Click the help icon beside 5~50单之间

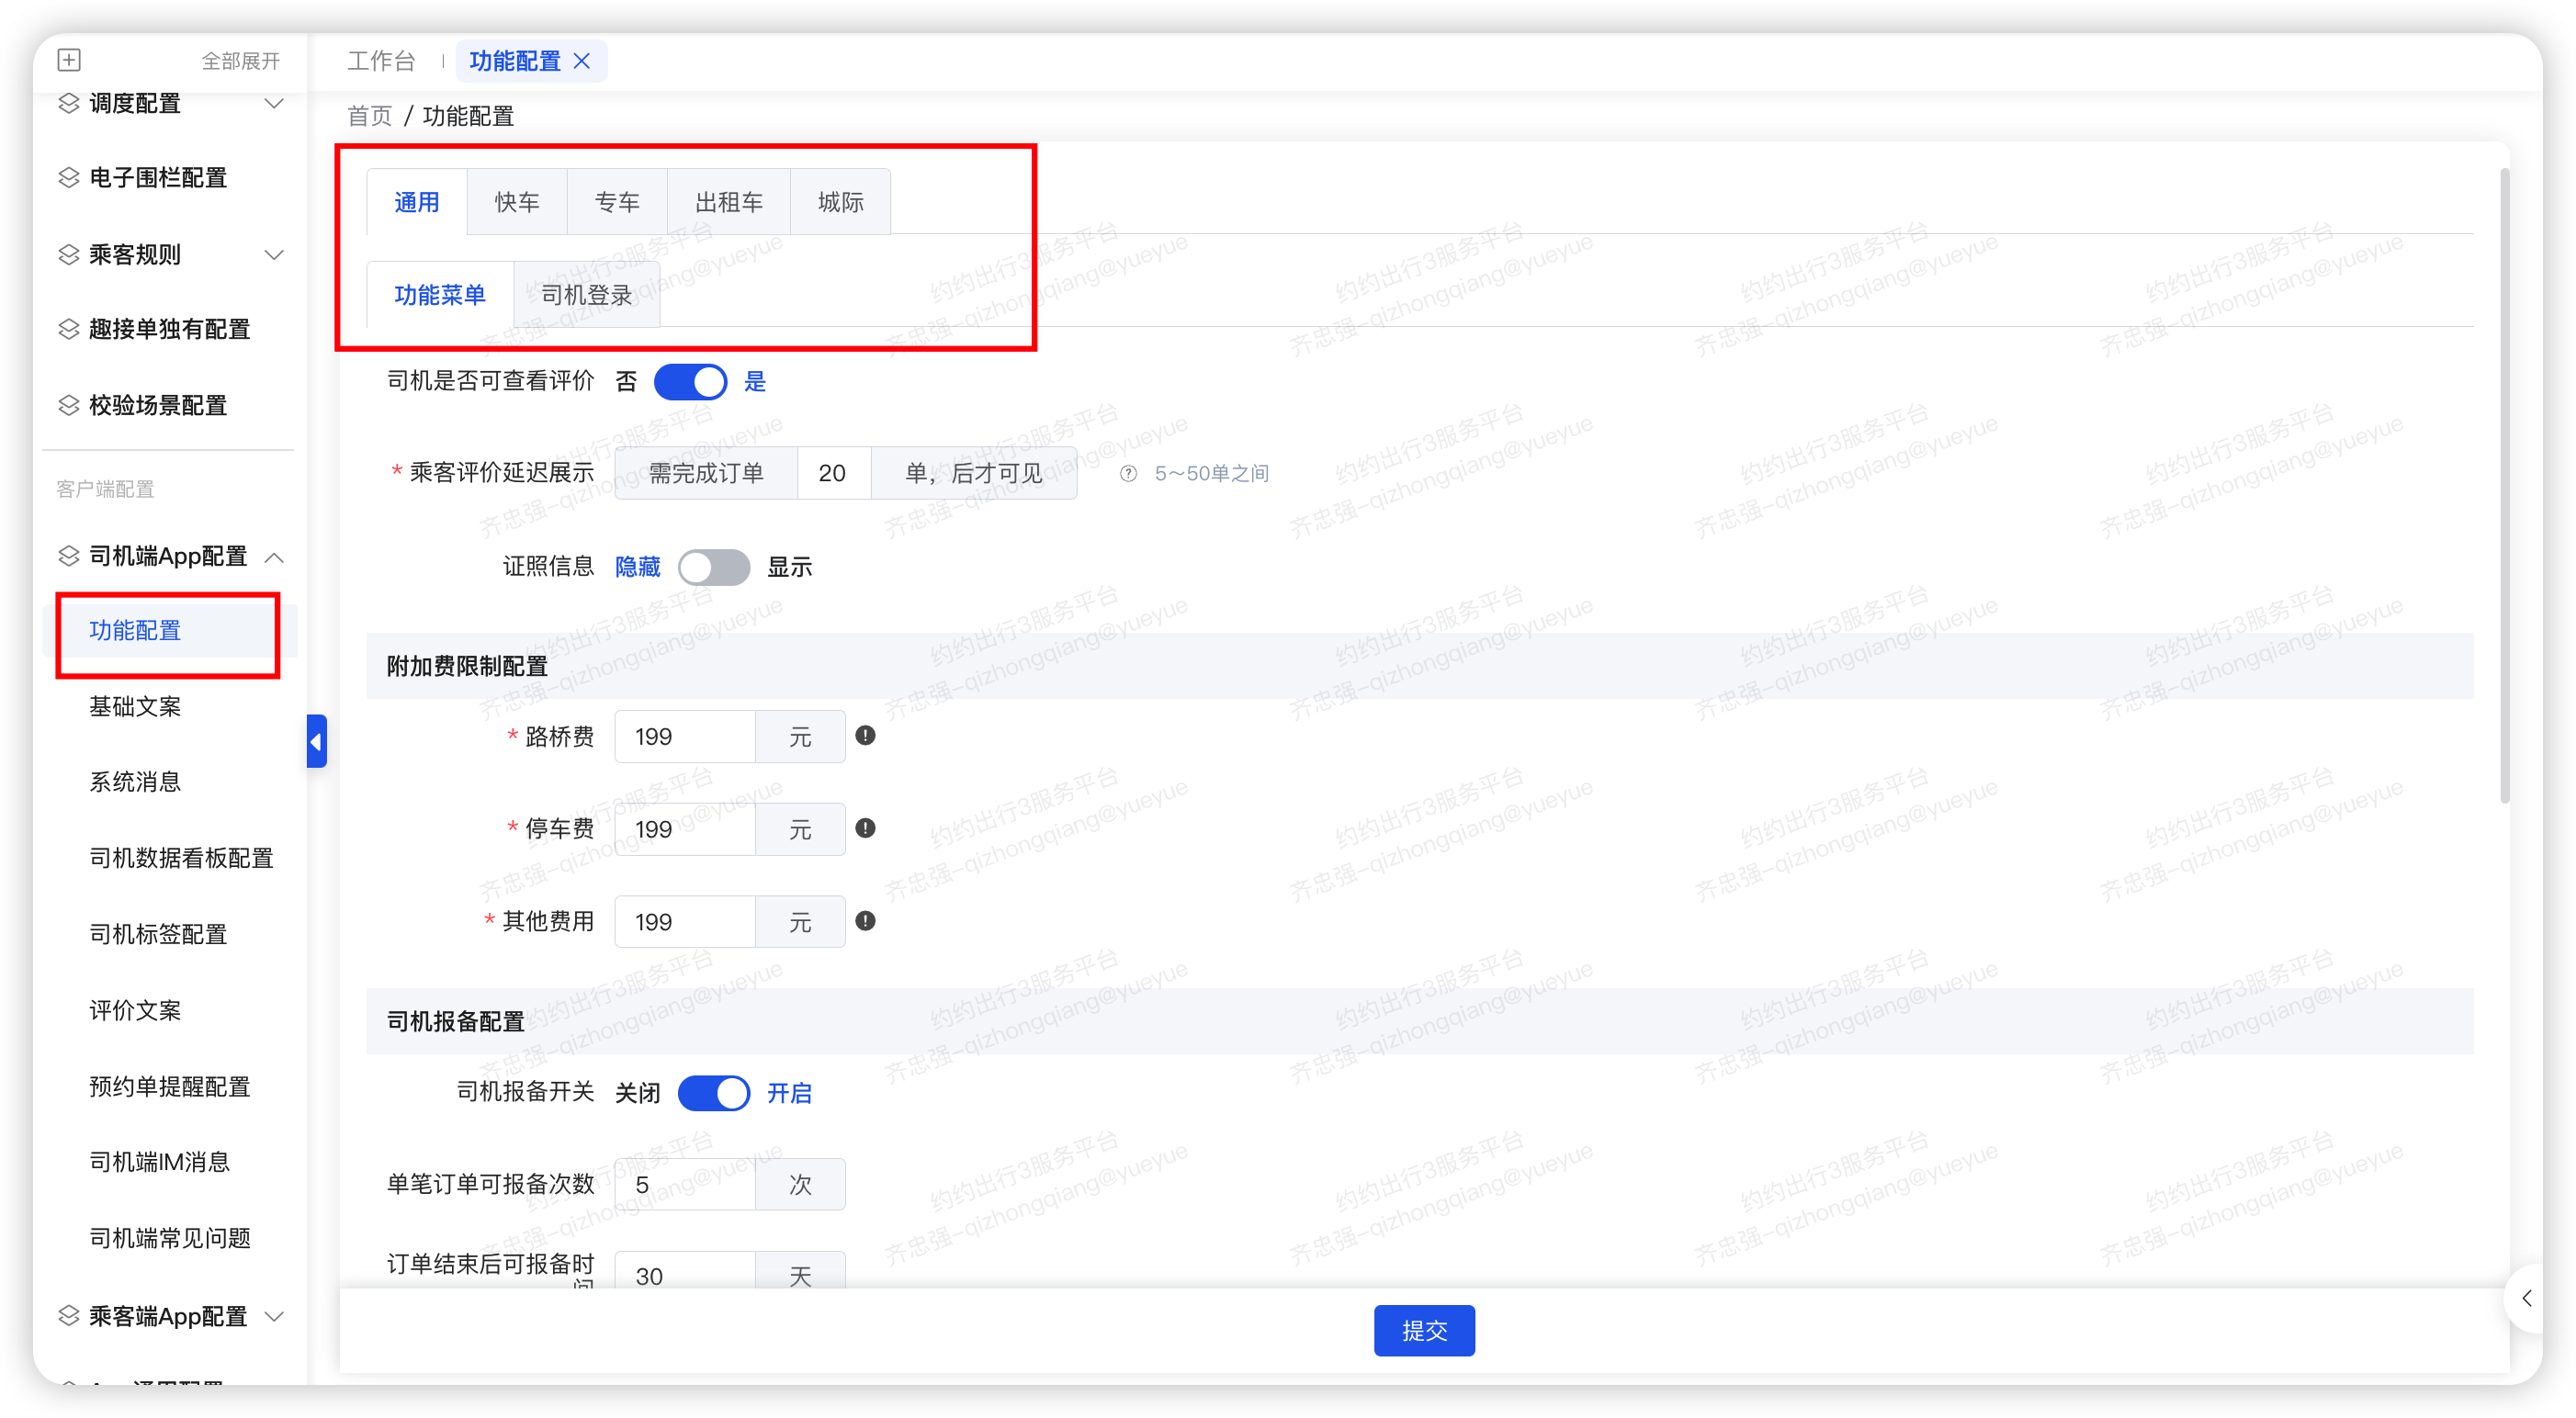1128,473
